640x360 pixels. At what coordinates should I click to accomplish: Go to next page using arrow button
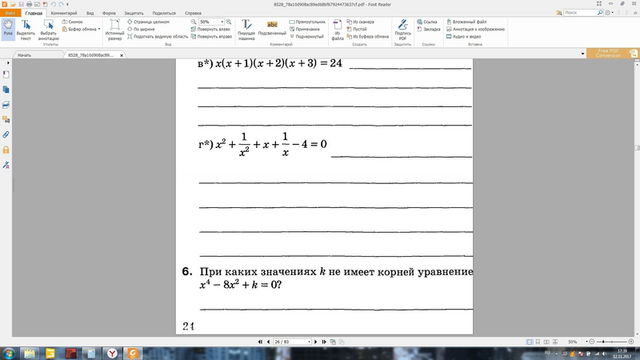click(316, 342)
